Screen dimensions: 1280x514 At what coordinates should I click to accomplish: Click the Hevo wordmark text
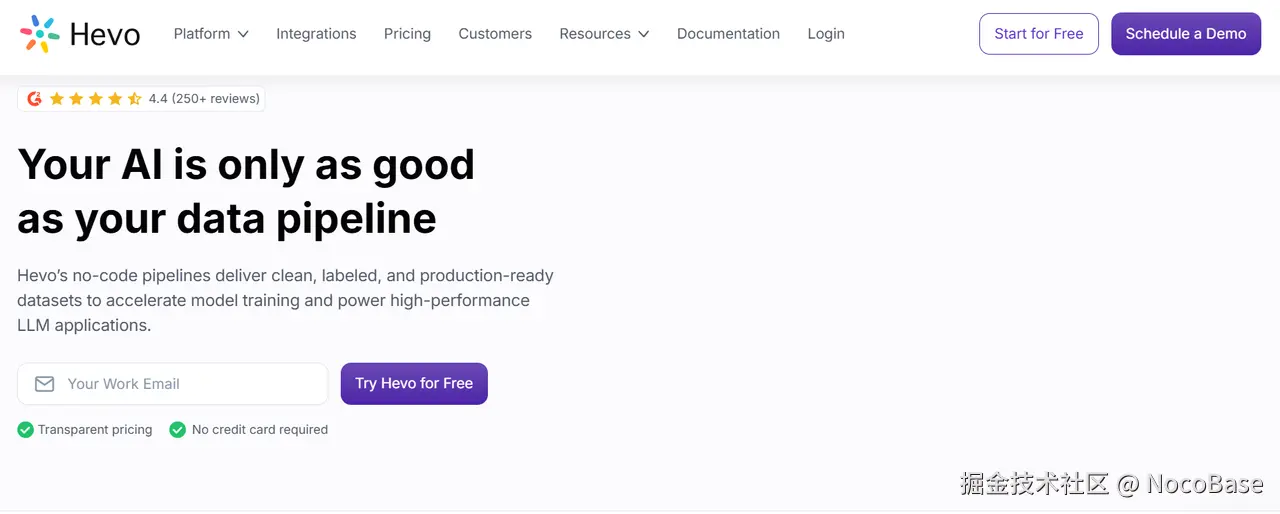[105, 35]
